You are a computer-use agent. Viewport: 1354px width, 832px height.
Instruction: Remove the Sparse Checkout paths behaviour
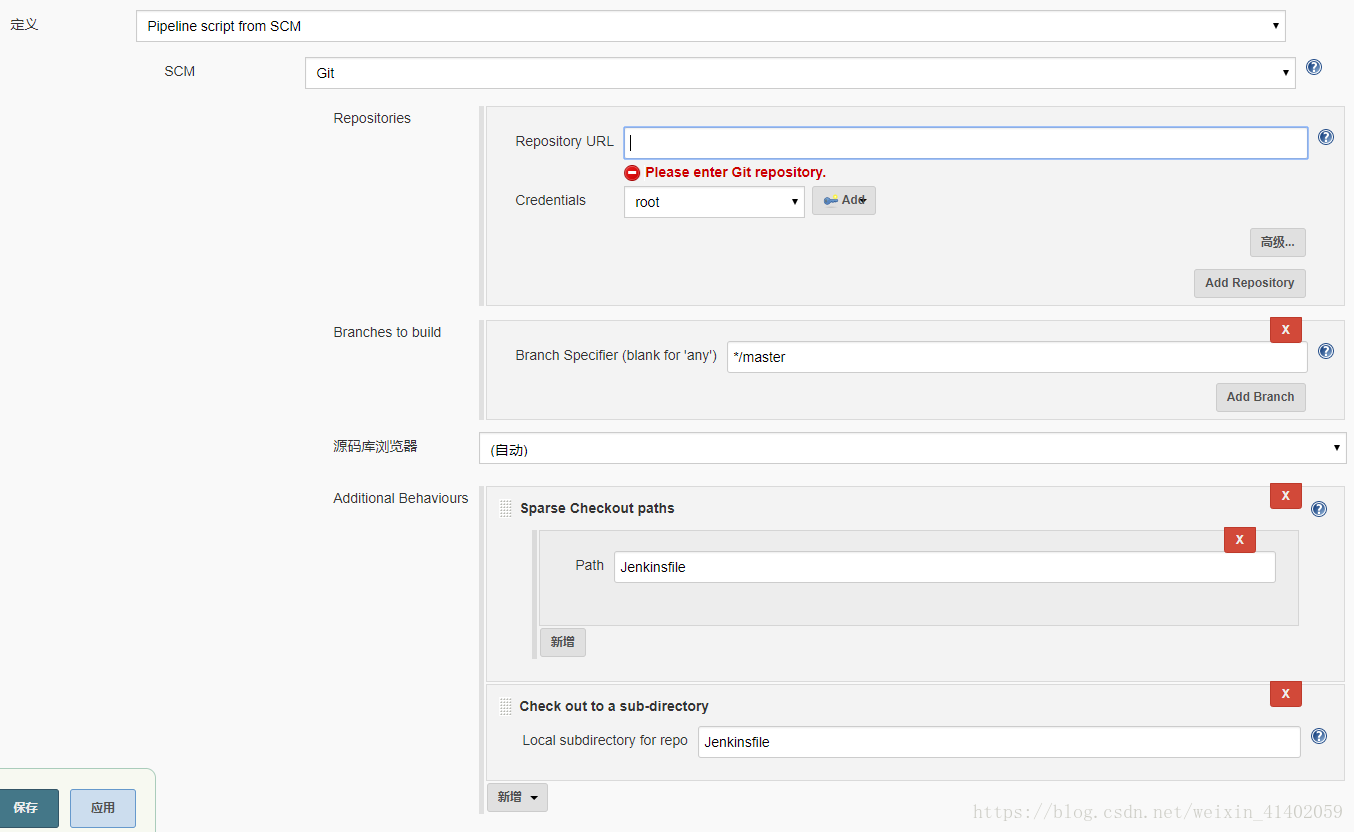click(1286, 496)
